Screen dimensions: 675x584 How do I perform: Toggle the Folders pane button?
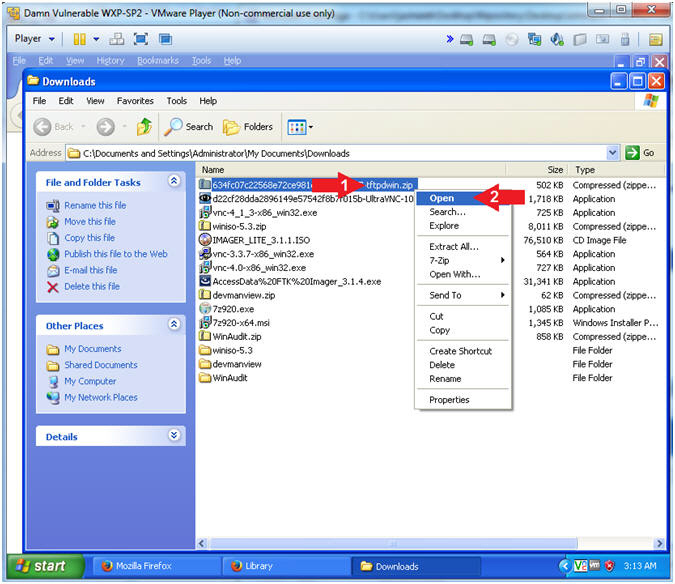pos(248,127)
